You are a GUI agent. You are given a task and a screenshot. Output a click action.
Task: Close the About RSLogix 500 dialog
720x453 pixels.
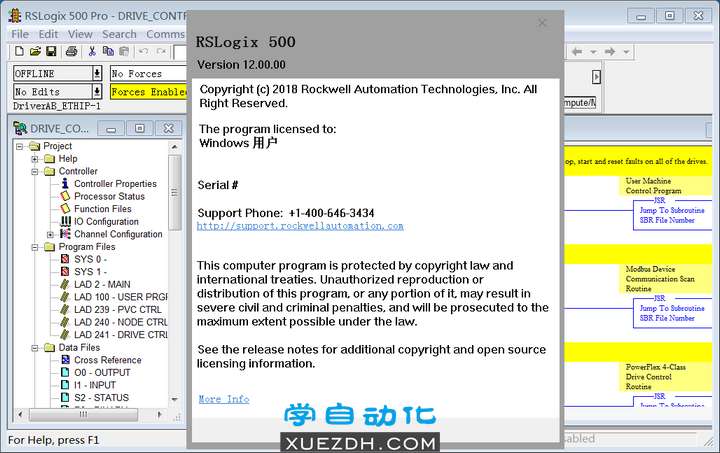(542, 23)
